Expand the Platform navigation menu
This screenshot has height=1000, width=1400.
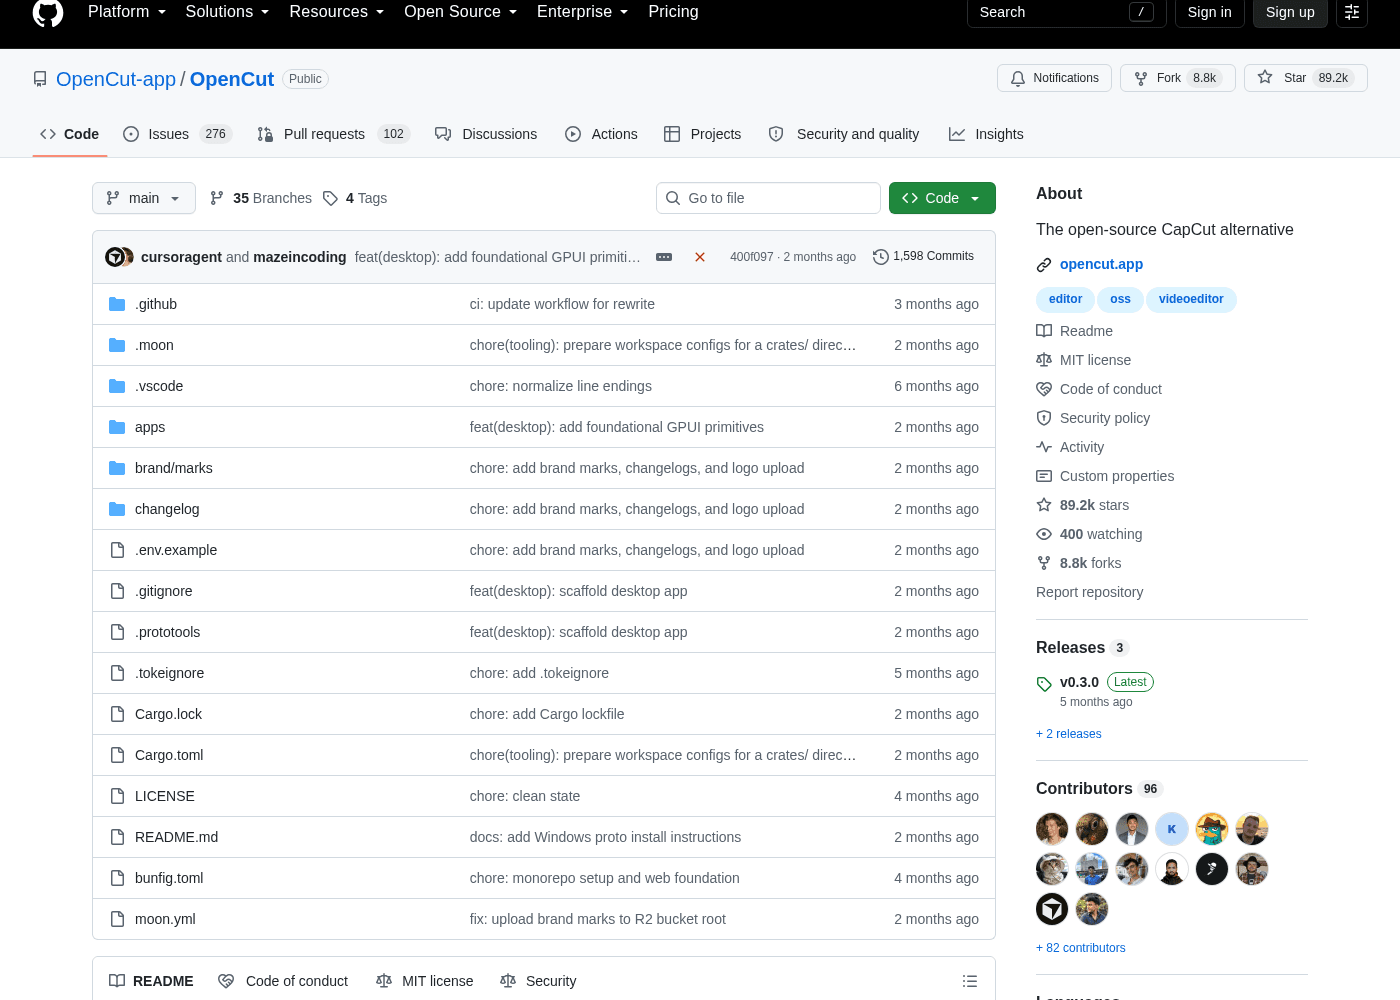pos(127,12)
